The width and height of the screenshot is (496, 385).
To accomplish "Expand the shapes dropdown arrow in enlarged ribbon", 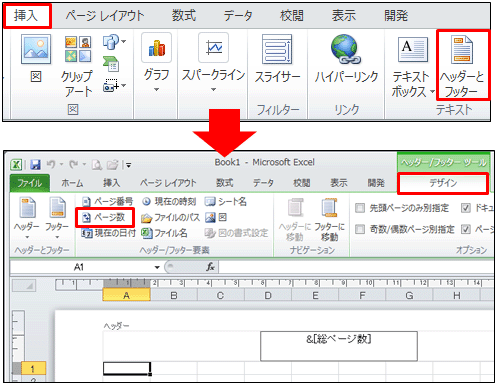I will tap(124, 42).
